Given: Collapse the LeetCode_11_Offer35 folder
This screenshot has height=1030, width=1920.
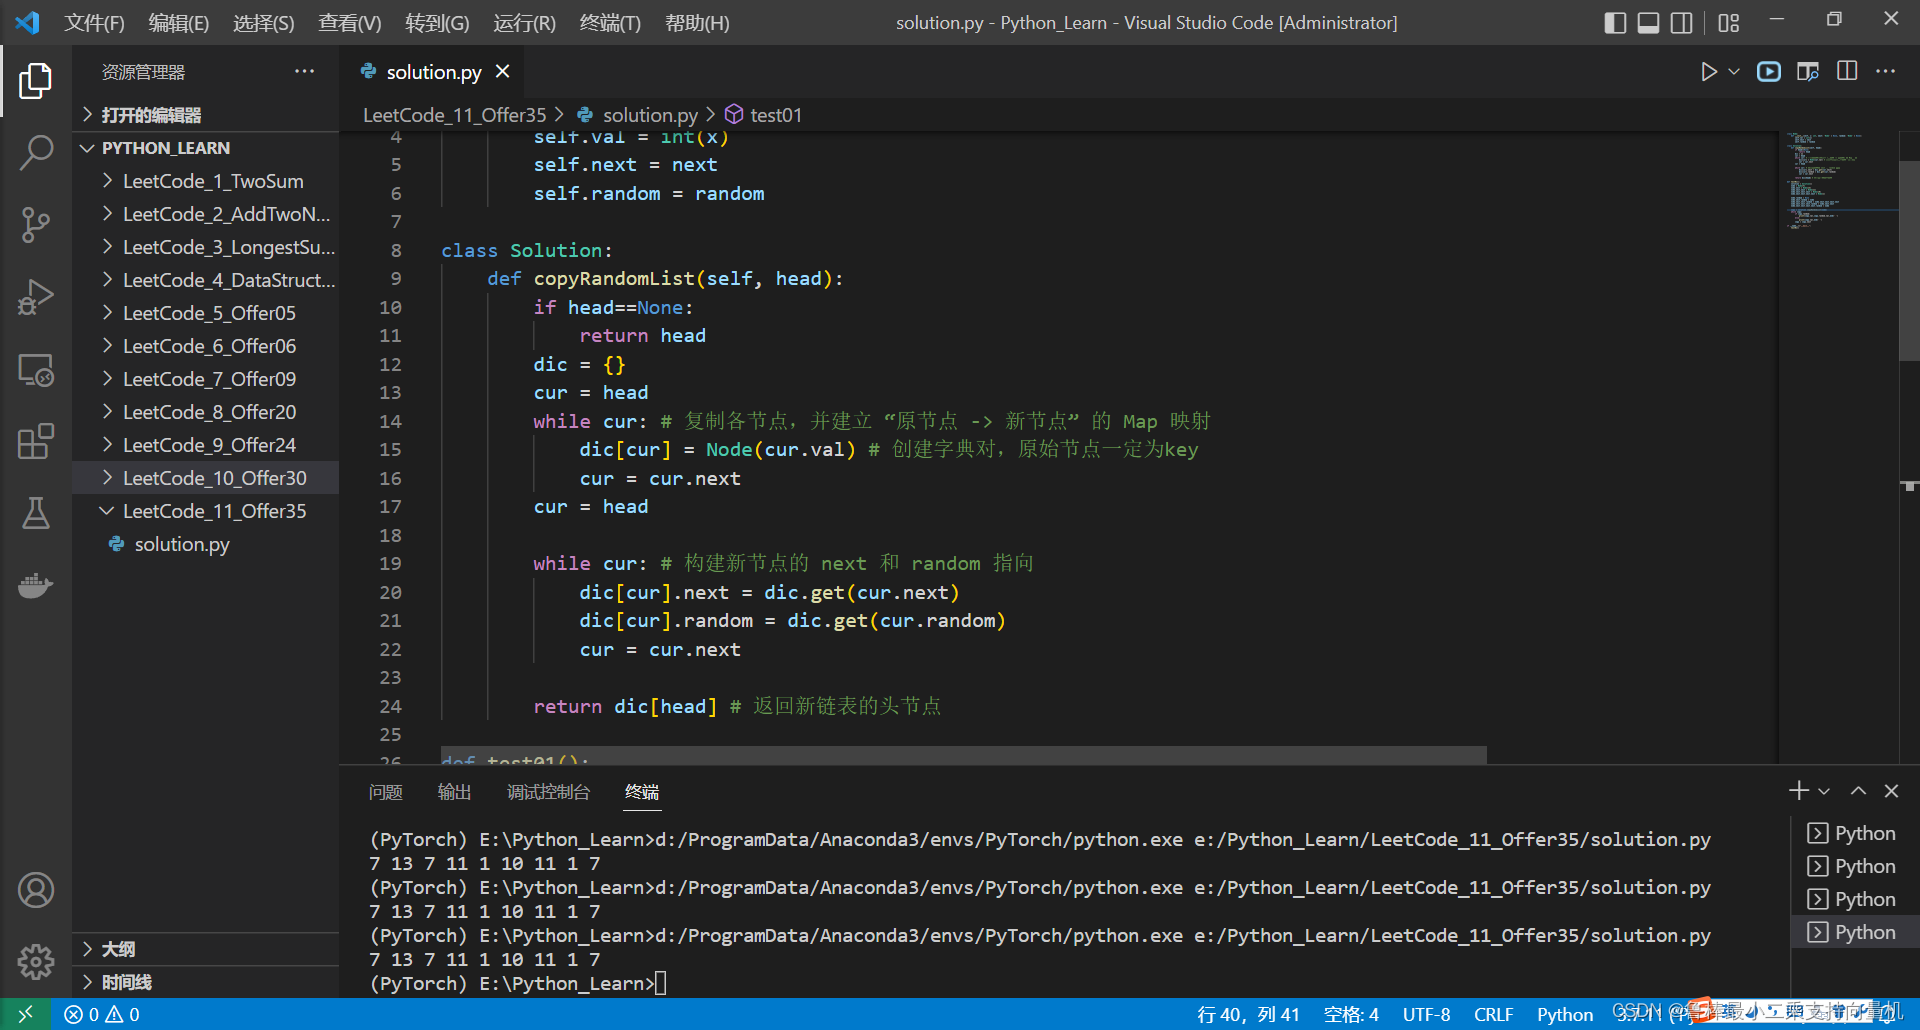Looking at the screenshot, I should click(206, 511).
